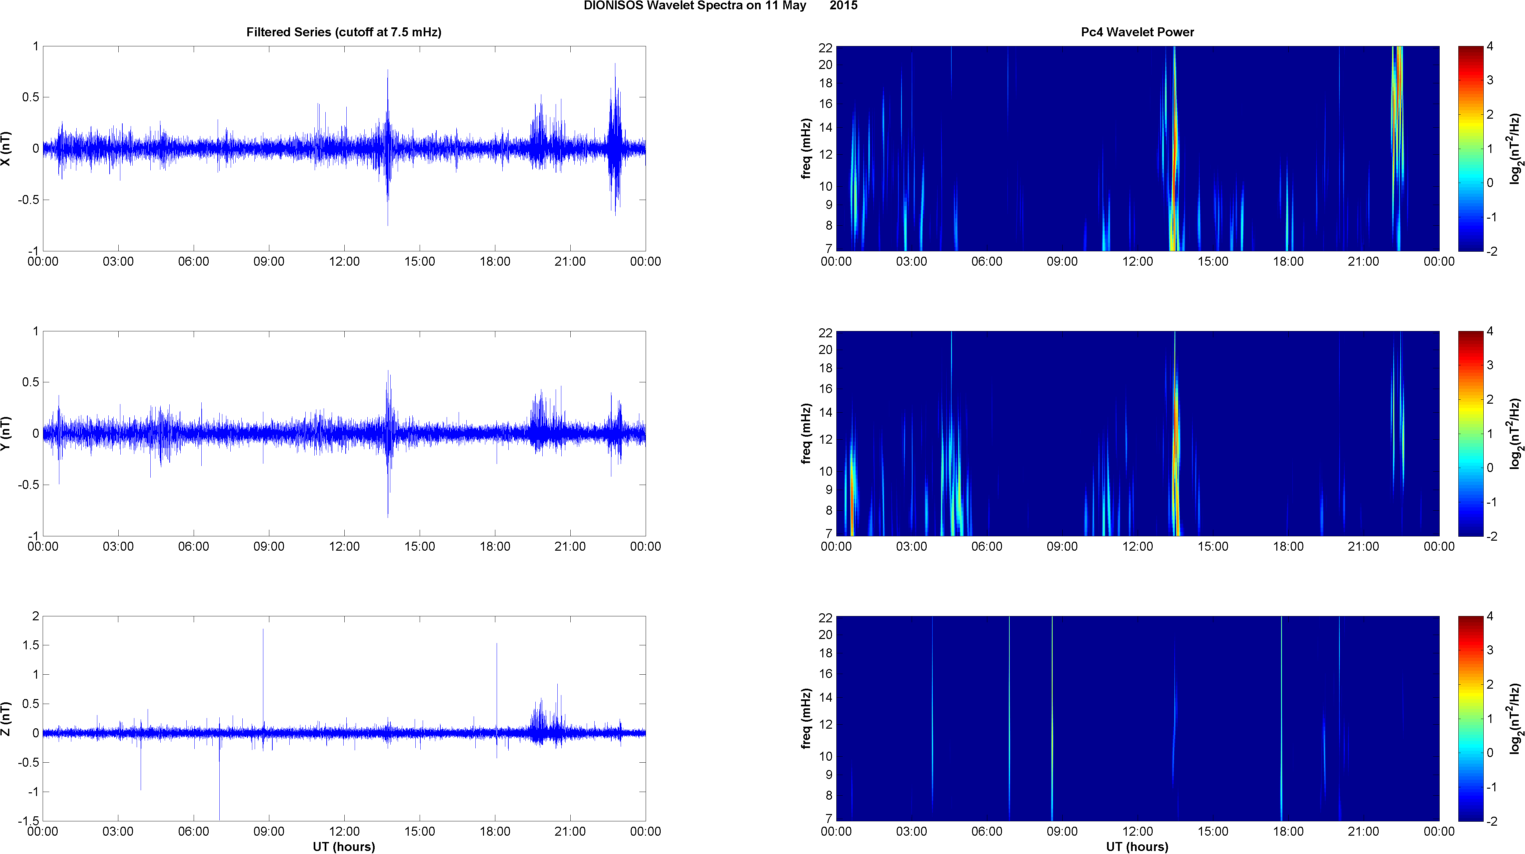Image resolution: width=1525 pixels, height=854 pixels.
Task: Click the log2(nT²/Hz) label of the middle colorbar
Action: point(1516,433)
